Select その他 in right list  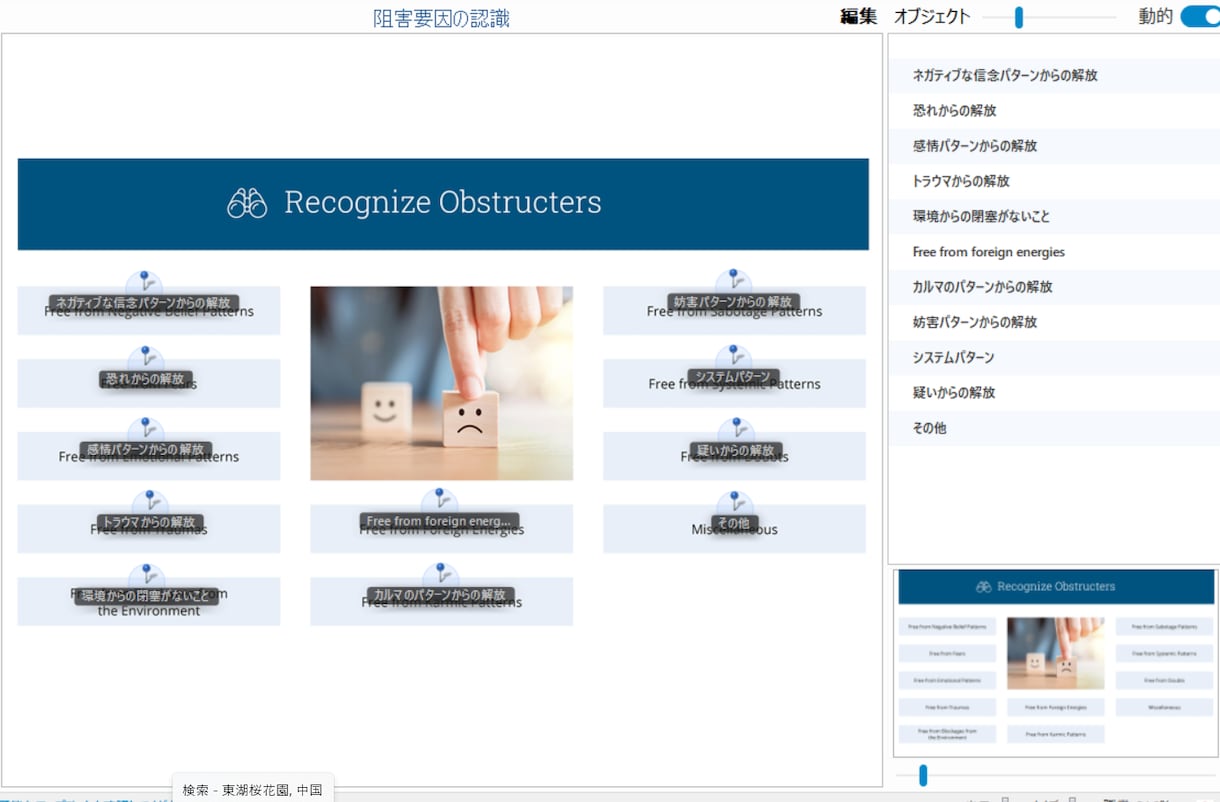tap(1054, 428)
